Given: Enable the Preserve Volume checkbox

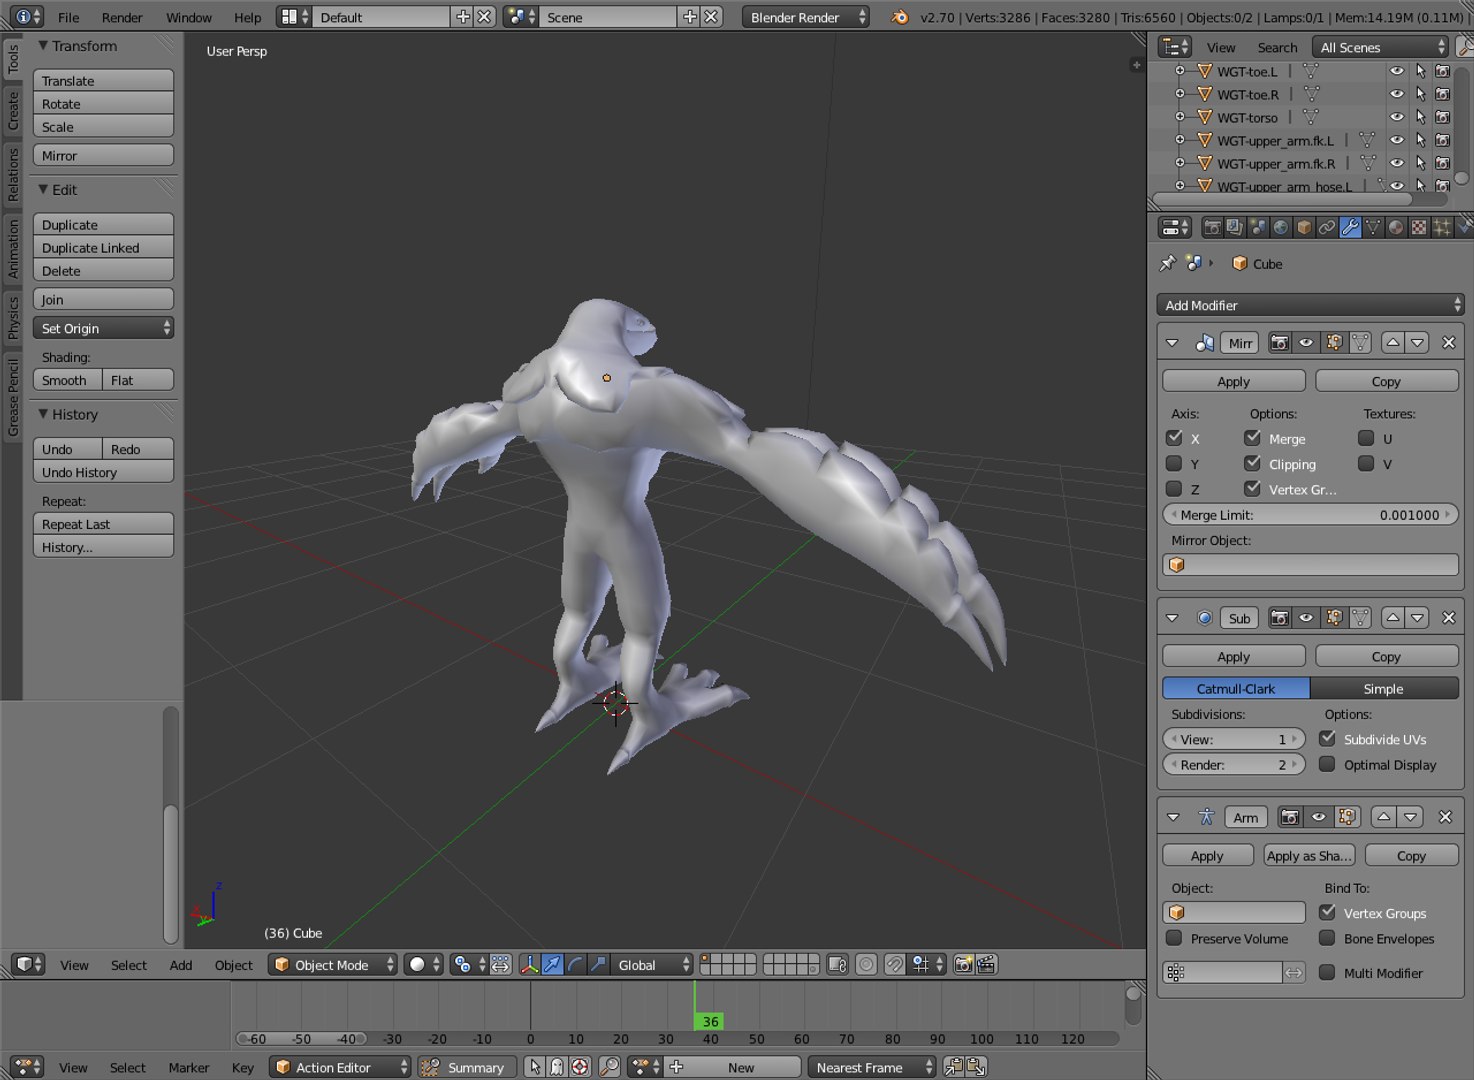Looking at the screenshot, I should tap(1174, 938).
